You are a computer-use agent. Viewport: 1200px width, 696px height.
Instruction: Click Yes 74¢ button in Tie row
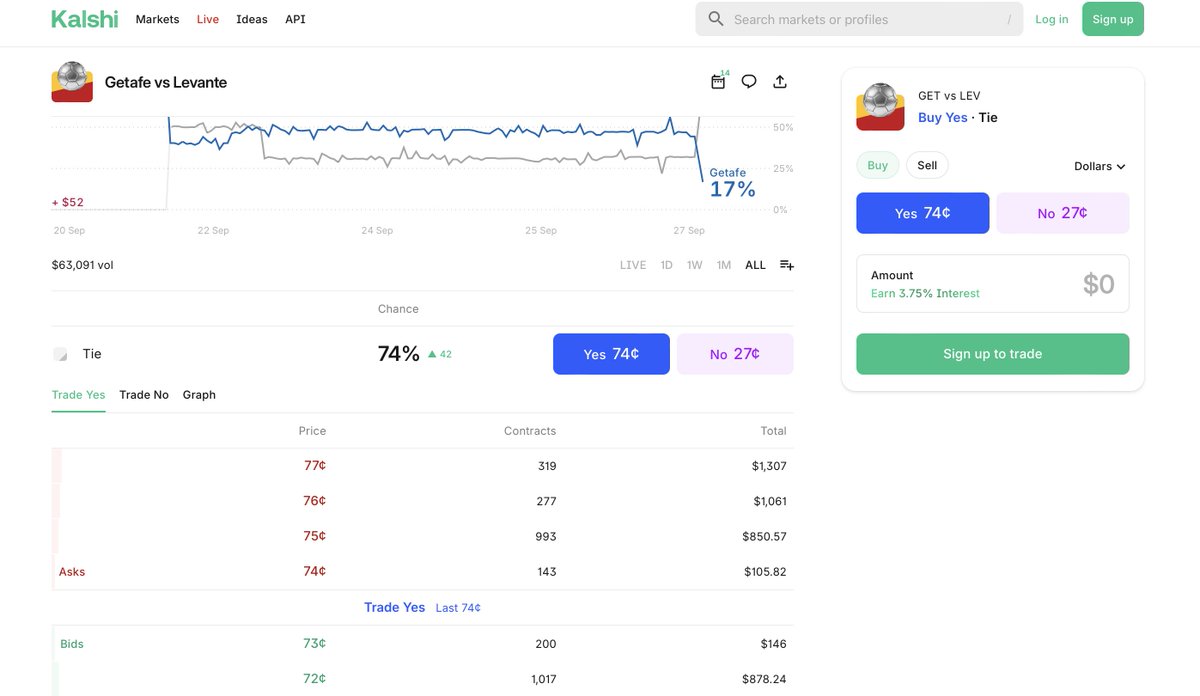tap(611, 354)
